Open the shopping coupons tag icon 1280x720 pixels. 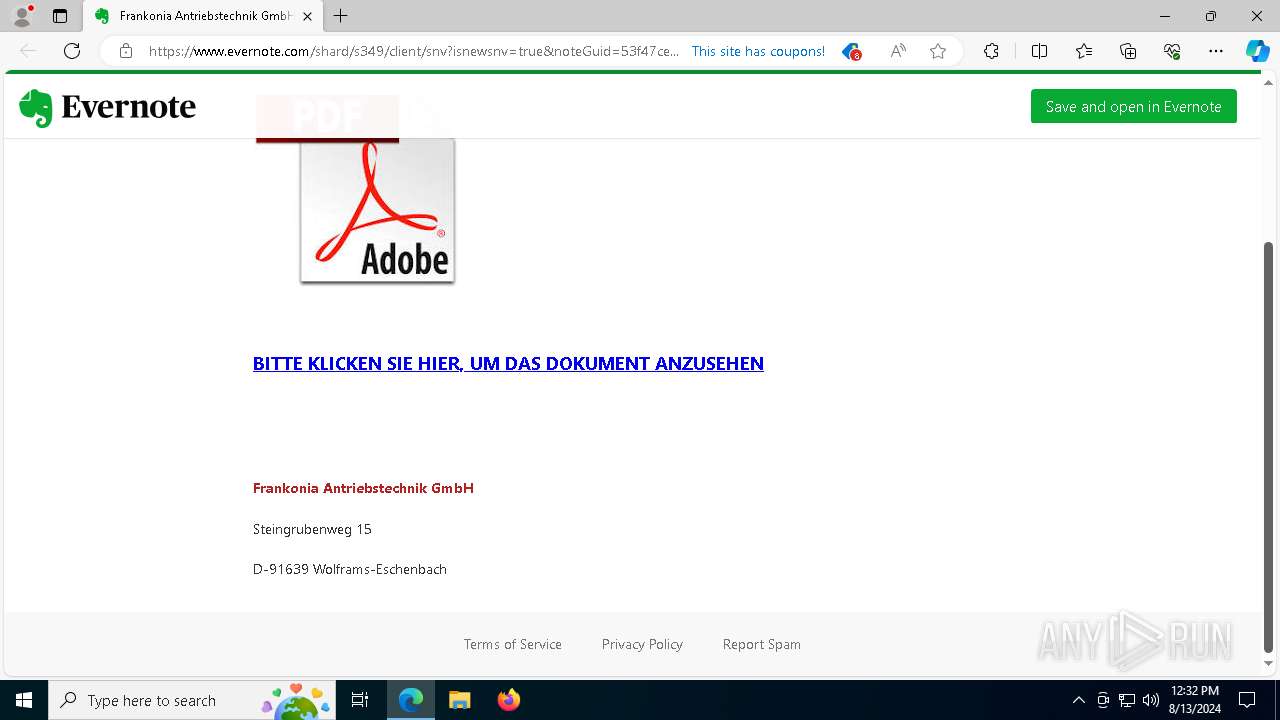point(851,51)
